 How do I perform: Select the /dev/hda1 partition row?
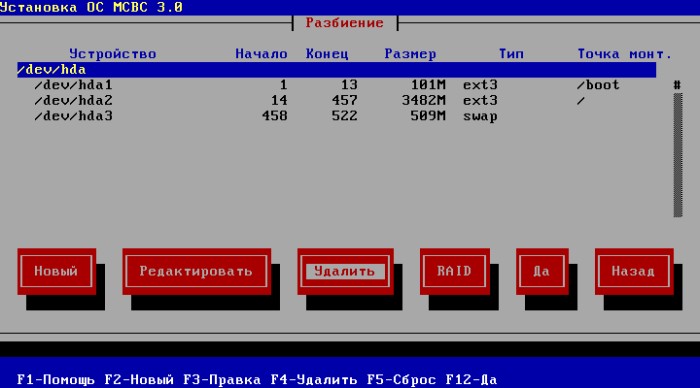pos(337,85)
